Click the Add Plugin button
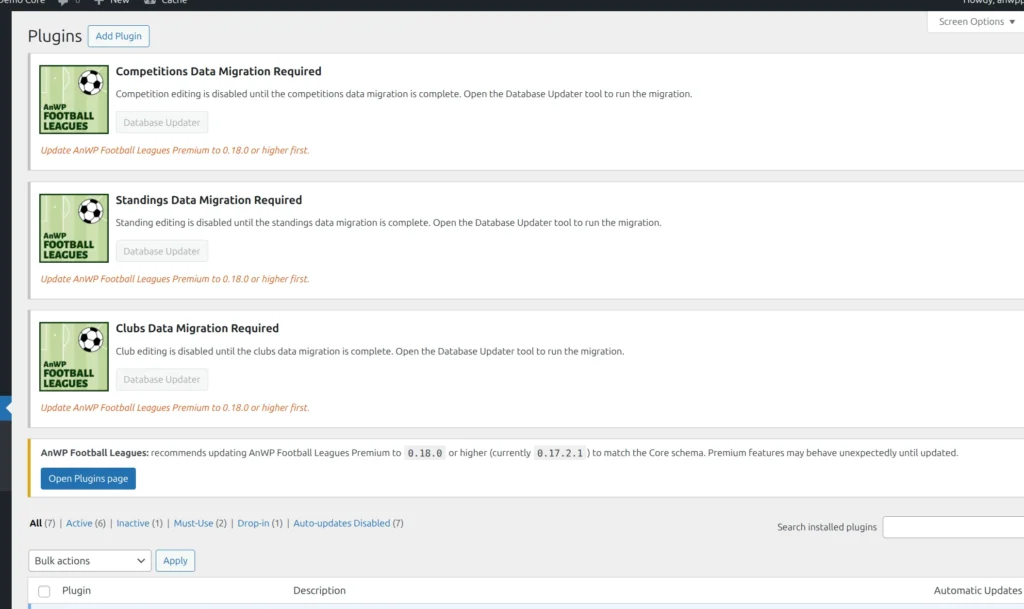Viewport: 1024px width, 609px height. [118, 36]
